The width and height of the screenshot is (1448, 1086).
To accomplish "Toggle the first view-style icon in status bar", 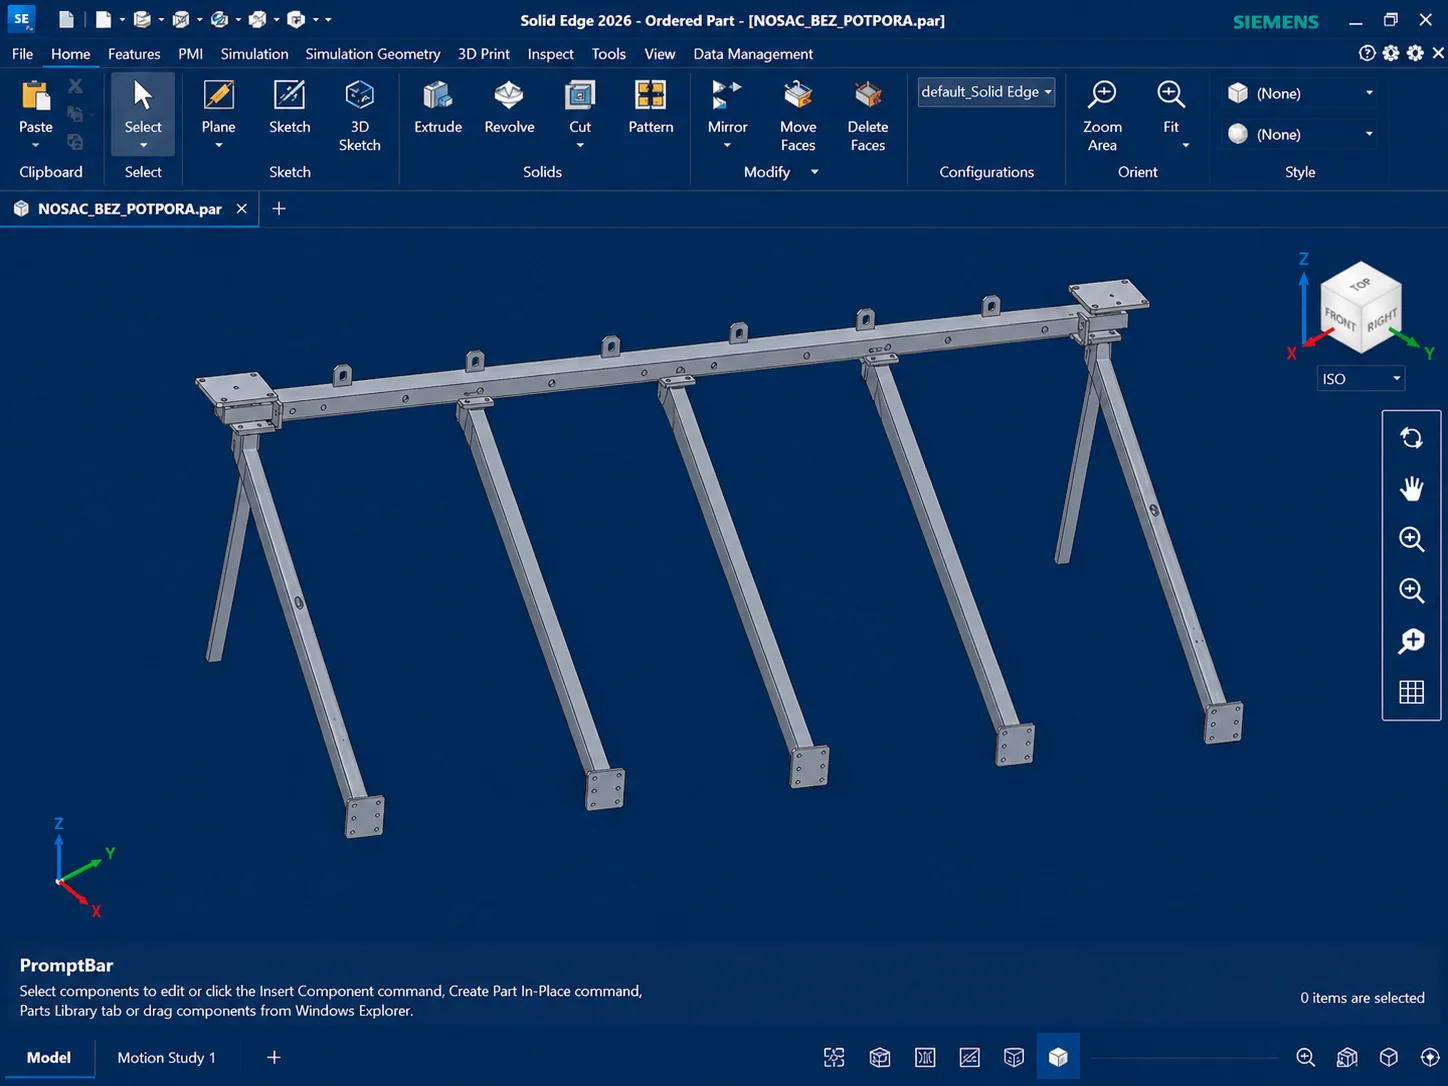I will [834, 1057].
